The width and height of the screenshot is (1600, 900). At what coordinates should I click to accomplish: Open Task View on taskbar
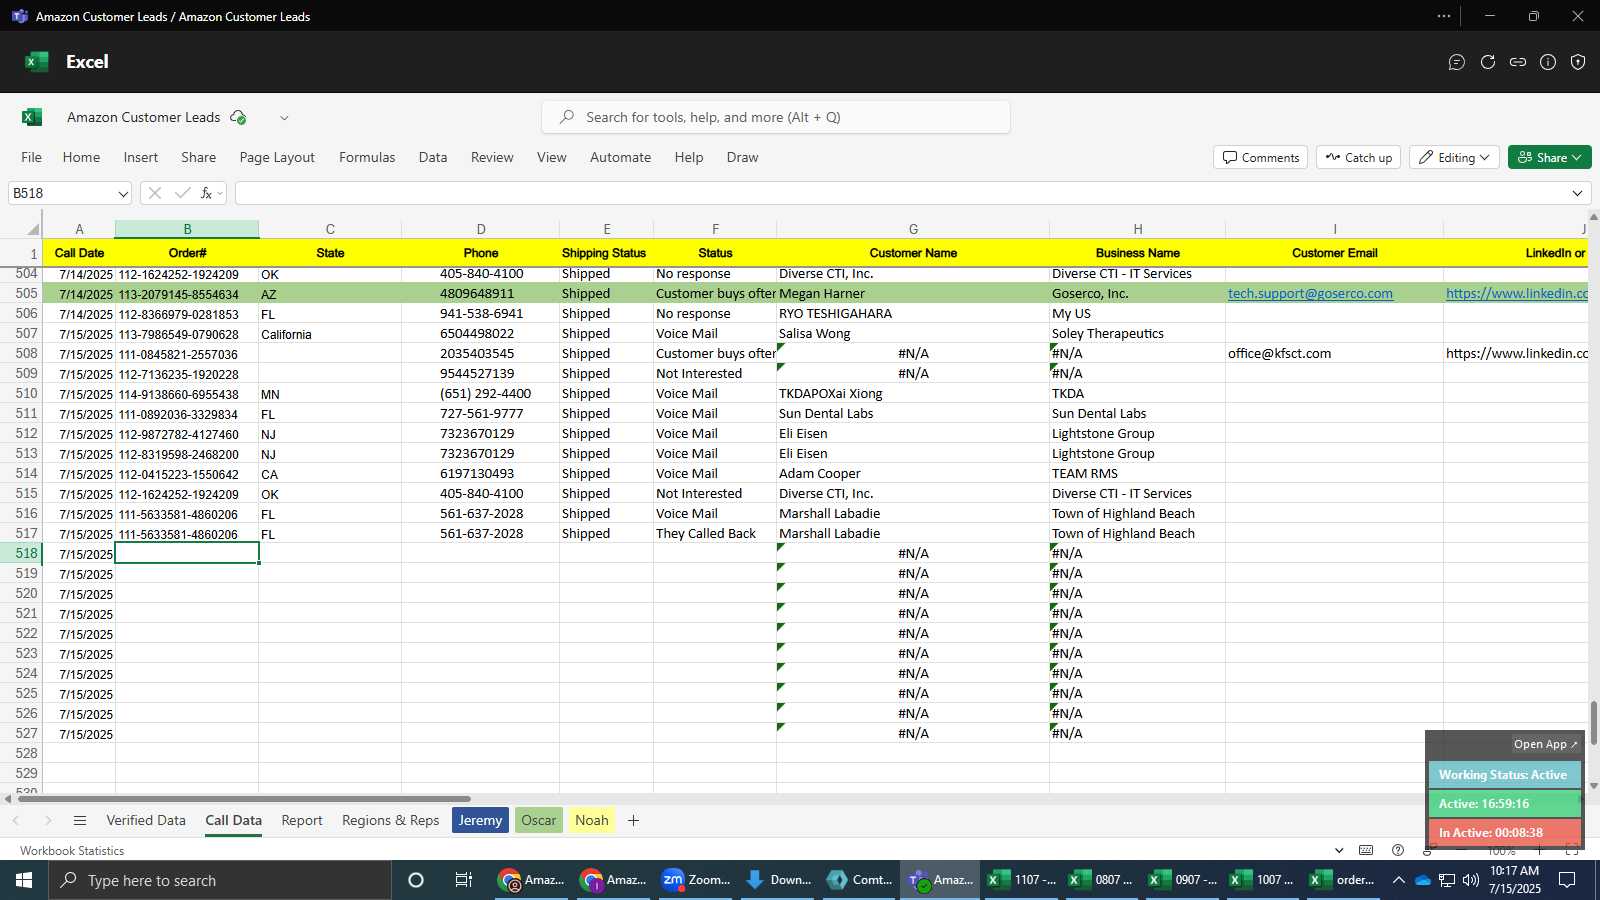point(463,880)
